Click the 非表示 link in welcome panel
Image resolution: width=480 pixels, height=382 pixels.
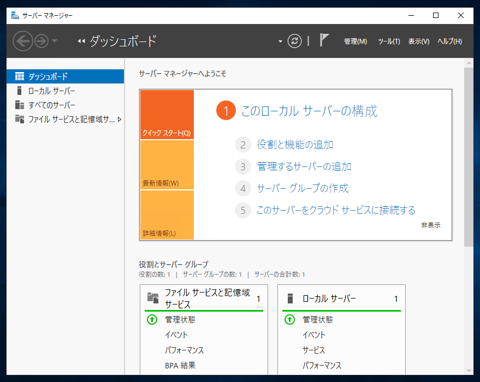point(431,225)
